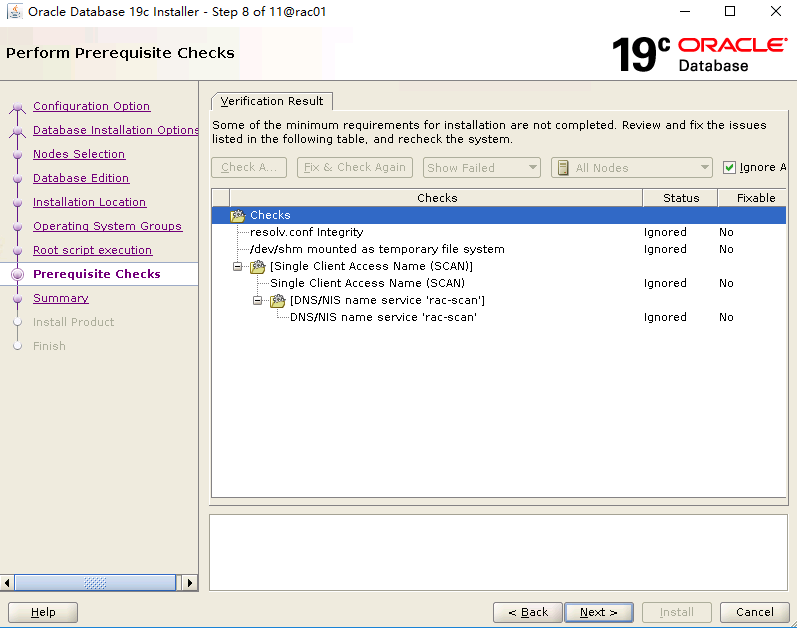797x628 pixels.
Task: Click the sidebar scroll left arrow
Action: (7, 583)
